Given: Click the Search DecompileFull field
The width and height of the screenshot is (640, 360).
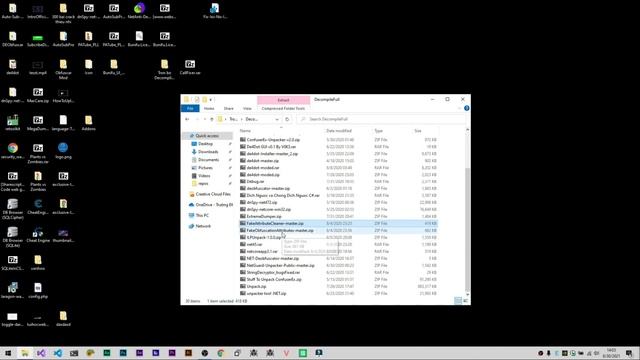Looking at the screenshot, I should click(382, 119).
